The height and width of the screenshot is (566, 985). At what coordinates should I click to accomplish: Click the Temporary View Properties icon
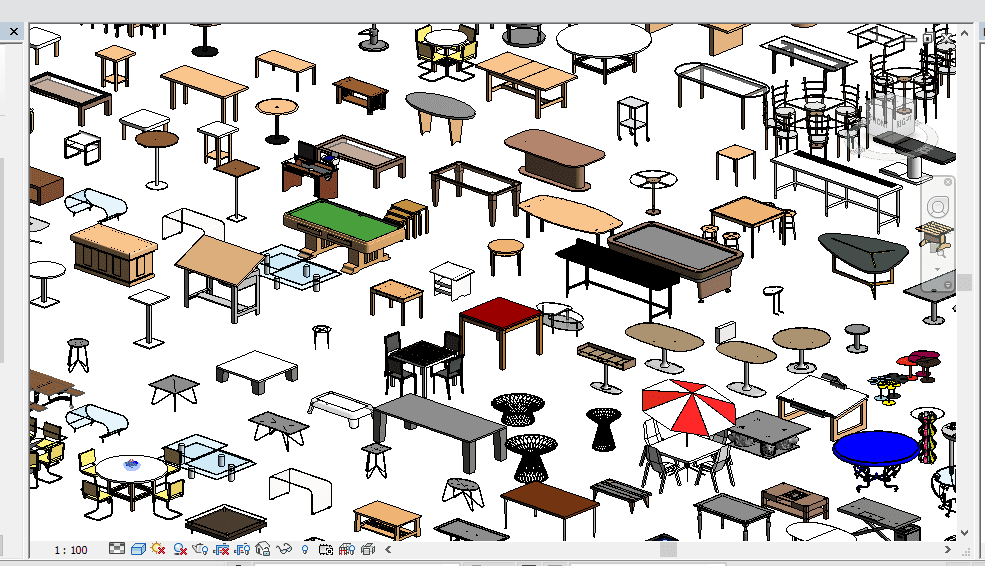point(326,549)
